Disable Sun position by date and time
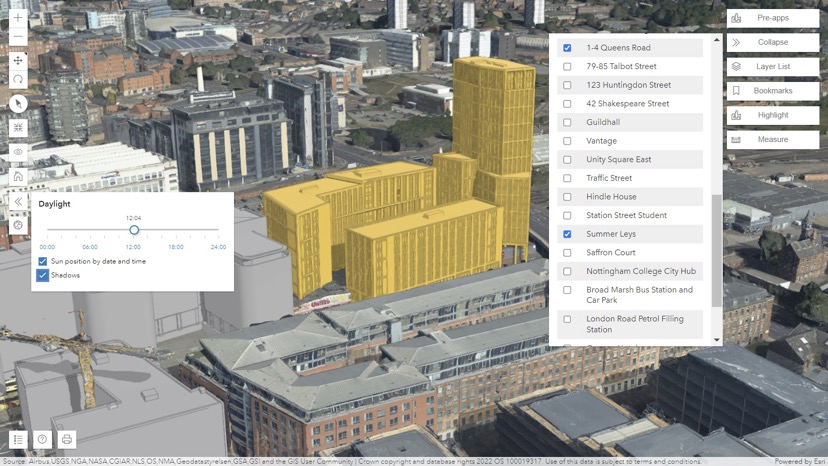 click(x=43, y=261)
